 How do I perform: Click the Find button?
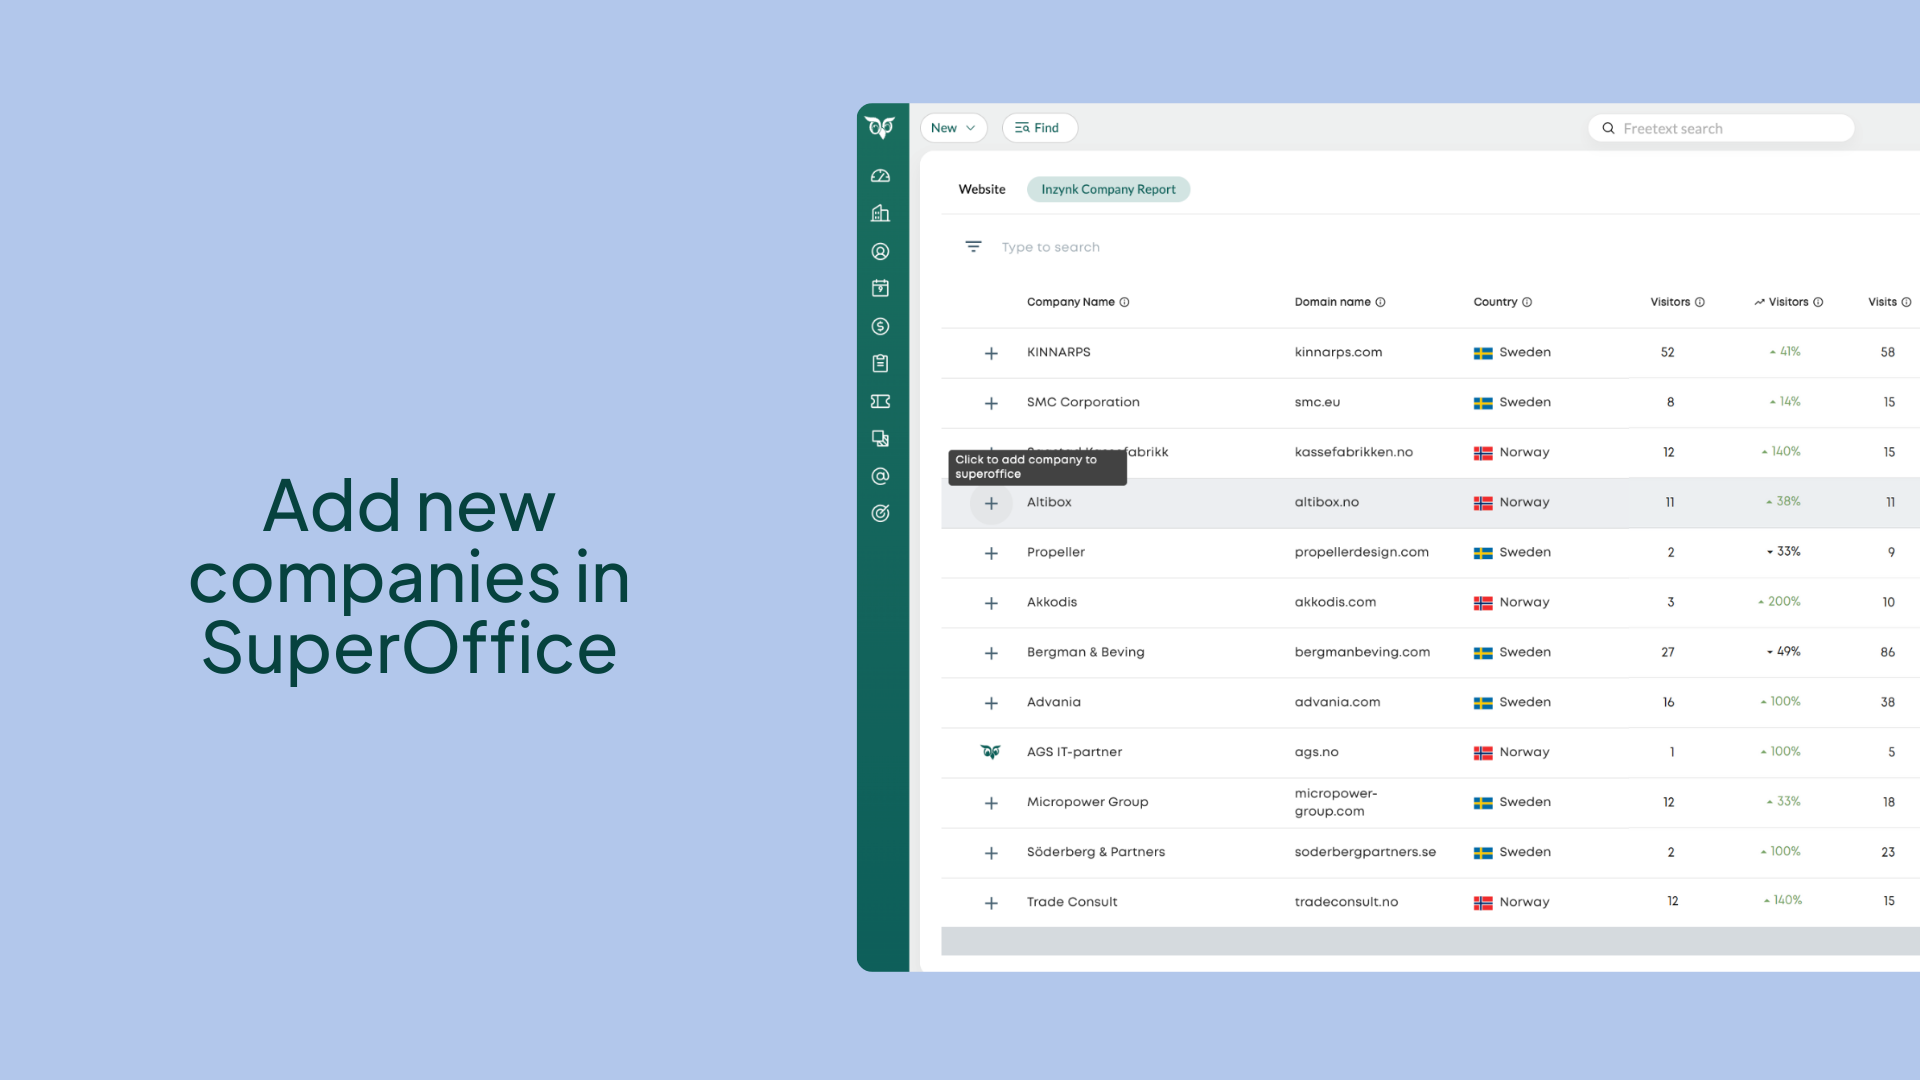click(1039, 128)
